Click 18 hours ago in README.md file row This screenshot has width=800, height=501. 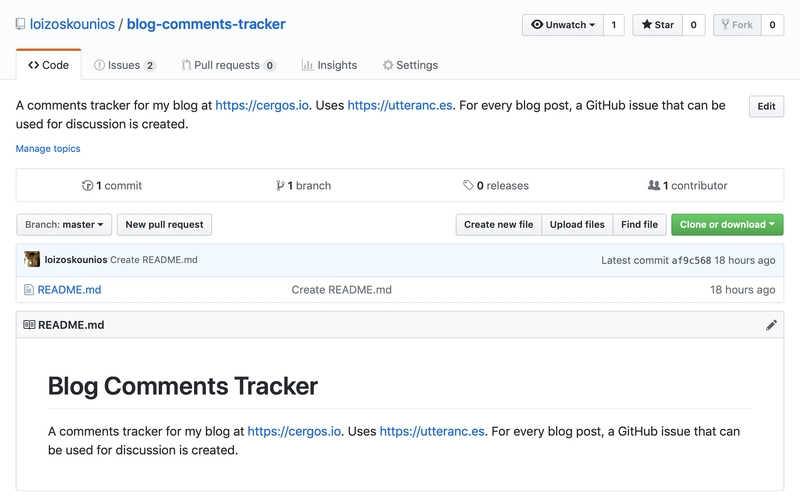(742, 290)
